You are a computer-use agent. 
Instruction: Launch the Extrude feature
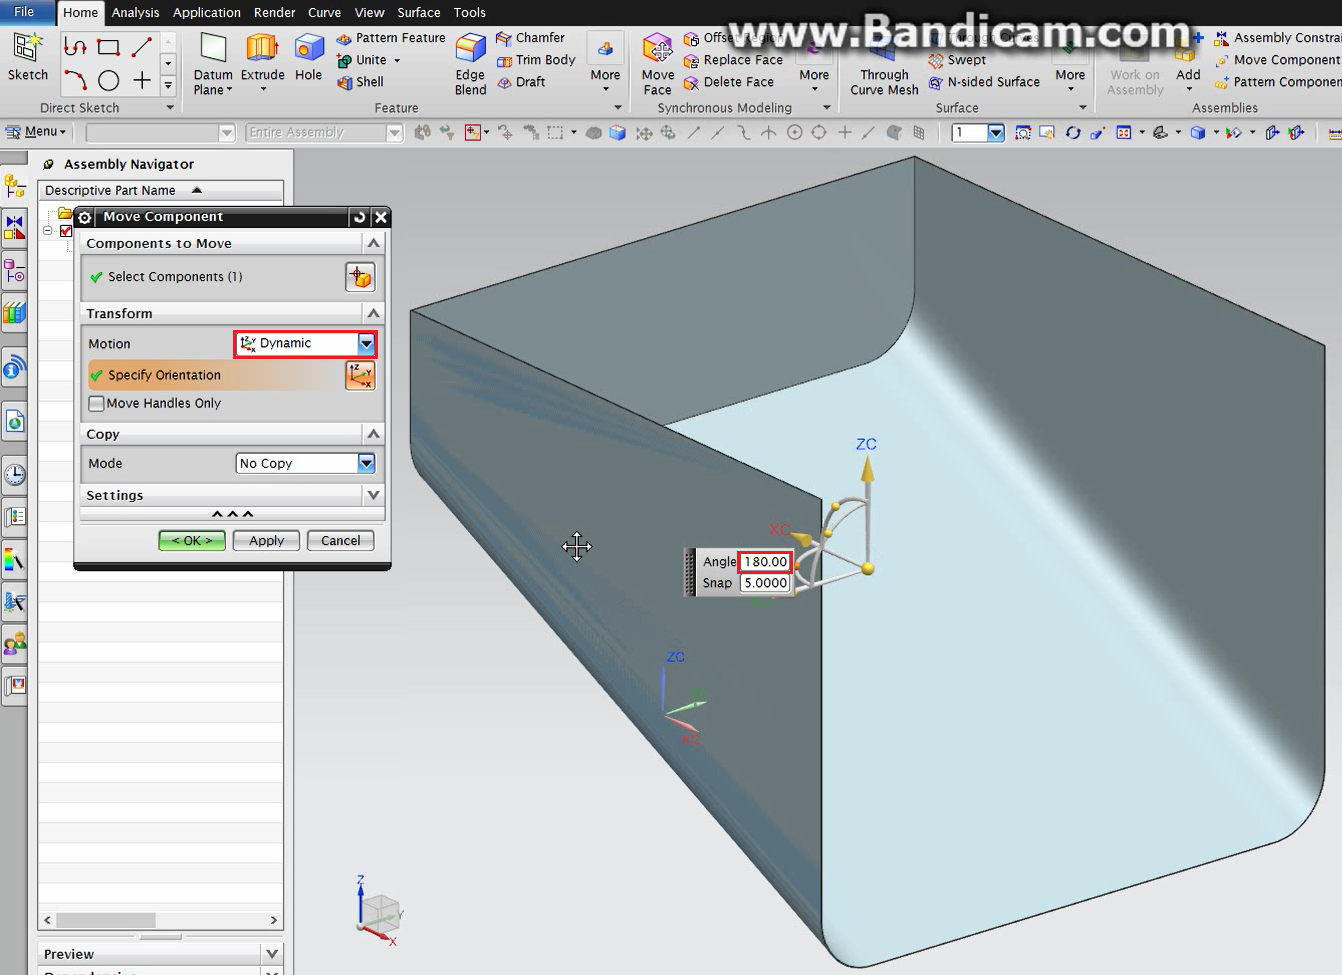pyautogui.click(x=262, y=57)
